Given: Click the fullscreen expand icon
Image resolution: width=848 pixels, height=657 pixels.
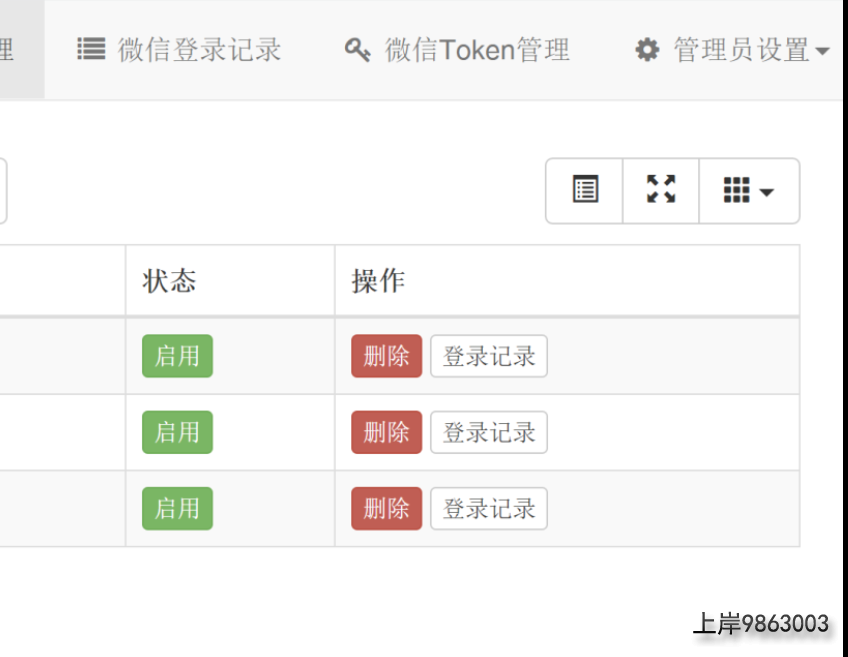Looking at the screenshot, I should pyautogui.click(x=660, y=190).
